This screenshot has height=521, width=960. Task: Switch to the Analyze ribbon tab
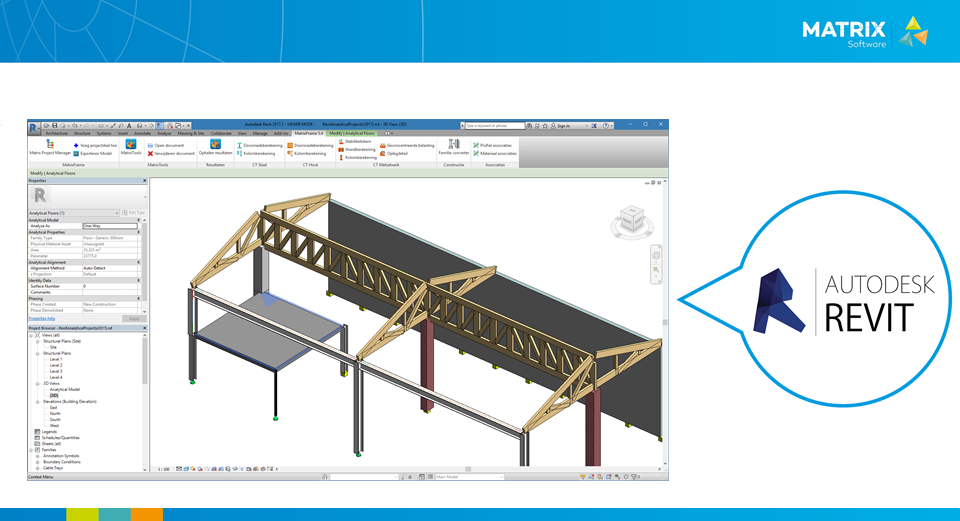coord(164,133)
